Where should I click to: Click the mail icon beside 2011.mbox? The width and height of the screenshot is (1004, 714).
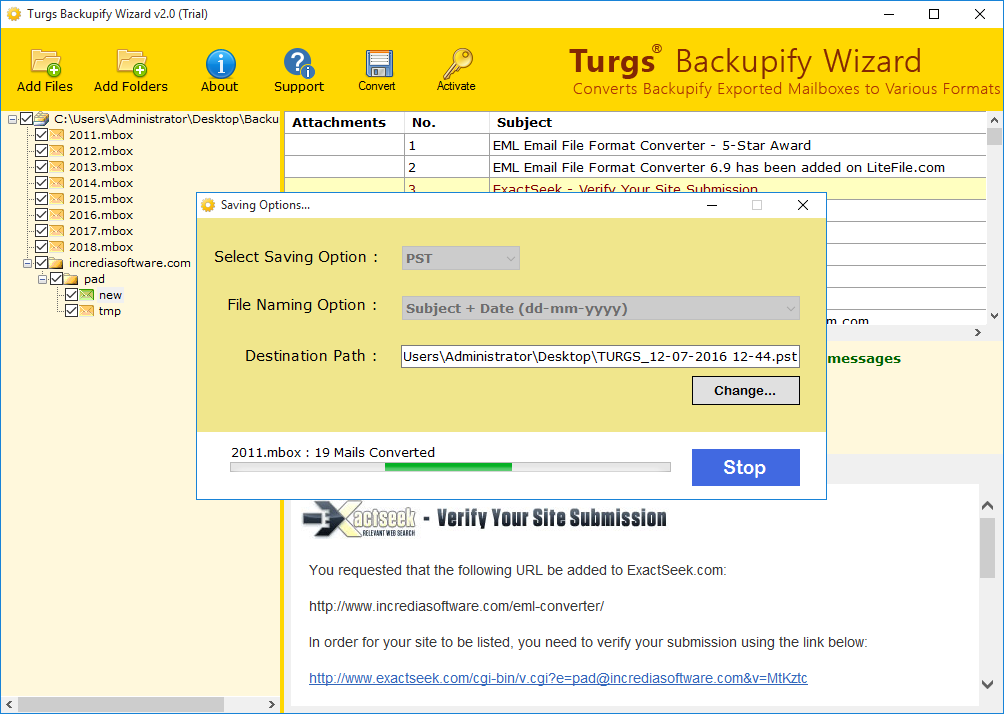pyautogui.click(x=57, y=134)
